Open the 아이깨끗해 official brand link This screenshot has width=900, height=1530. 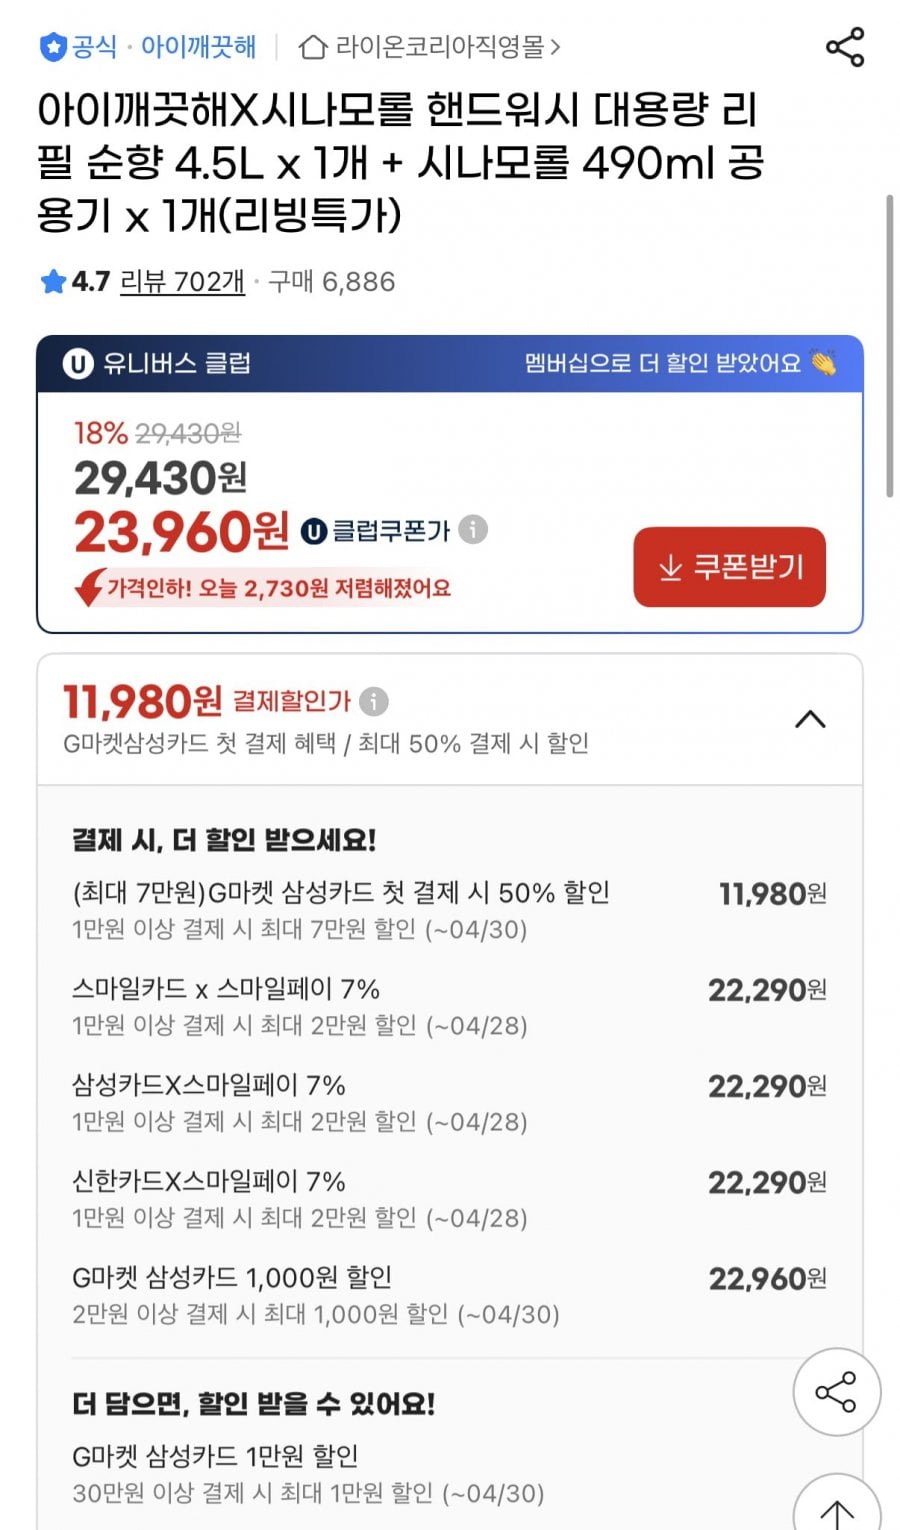point(198,47)
